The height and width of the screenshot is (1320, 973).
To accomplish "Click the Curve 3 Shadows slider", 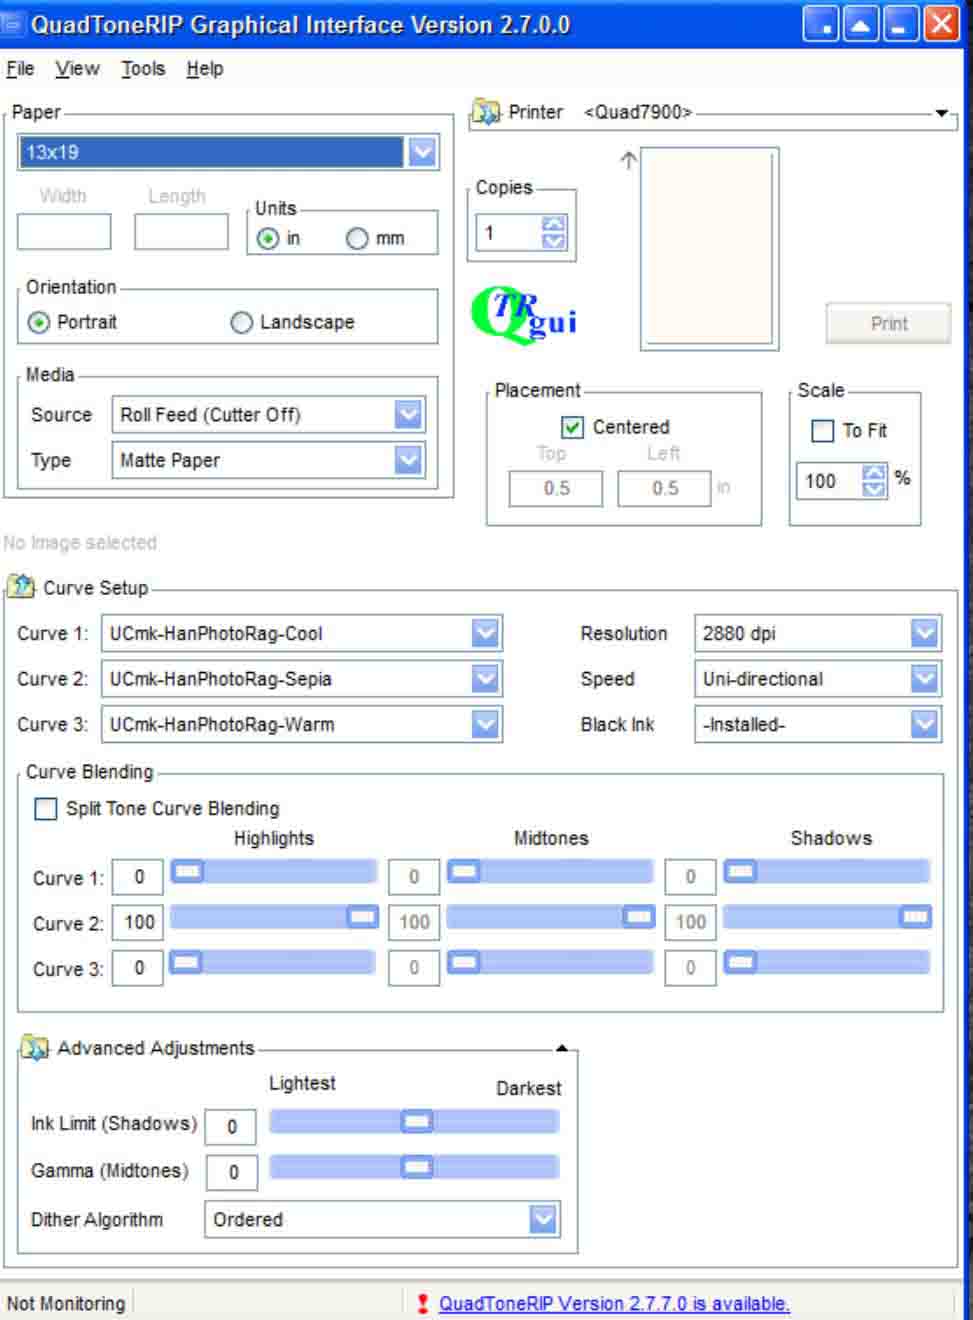I will coord(827,962).
